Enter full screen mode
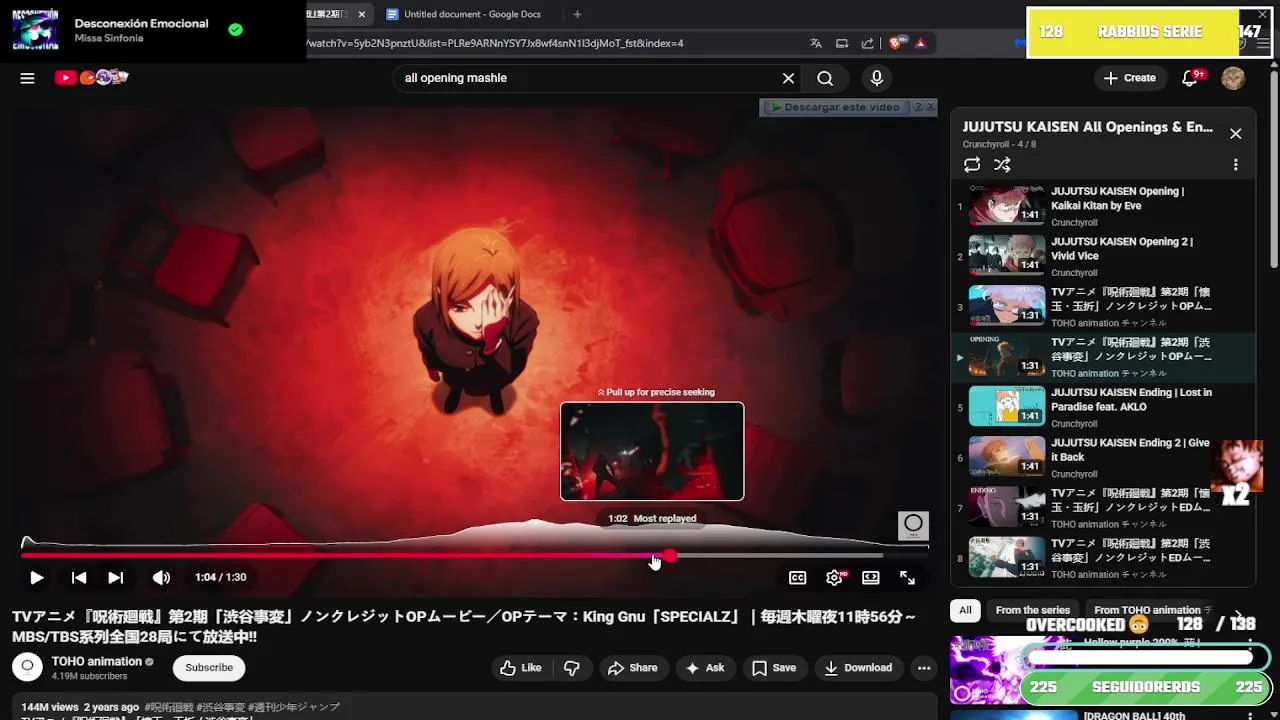This screenshot has width=1280, height=720. click(907, 577)
